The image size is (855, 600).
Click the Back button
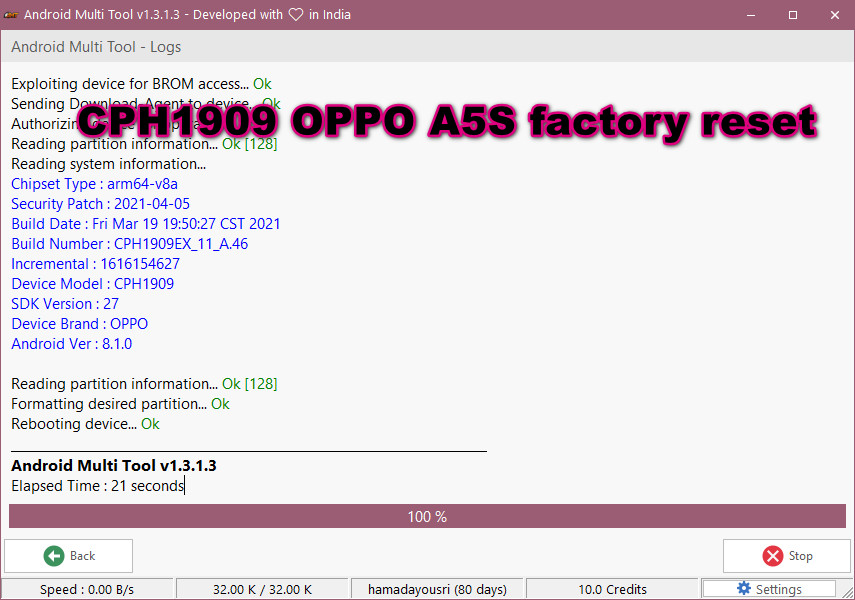pyautogui.click(x=68, y=556)
